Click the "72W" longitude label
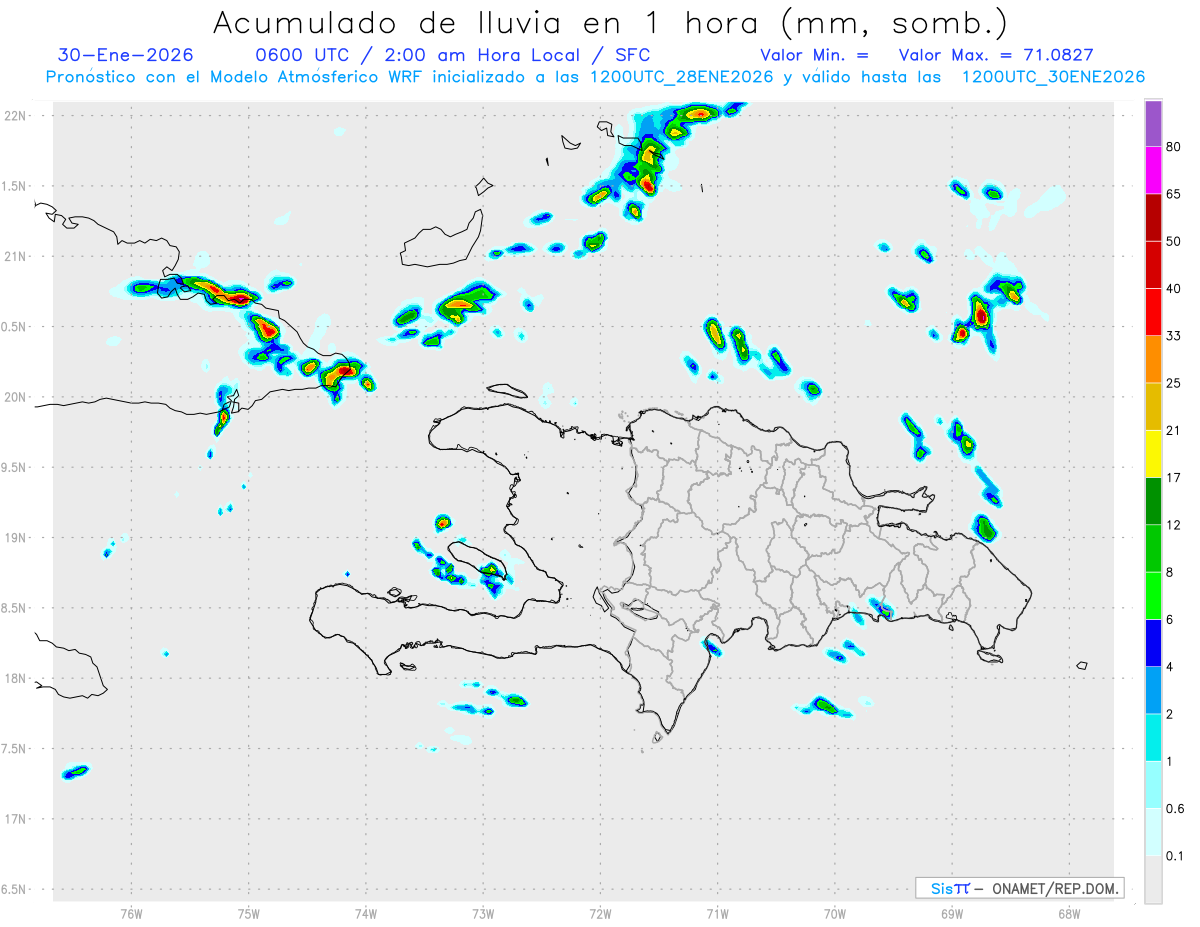The height and width of the screenshot is (927, 1200). tap(600, 914)
